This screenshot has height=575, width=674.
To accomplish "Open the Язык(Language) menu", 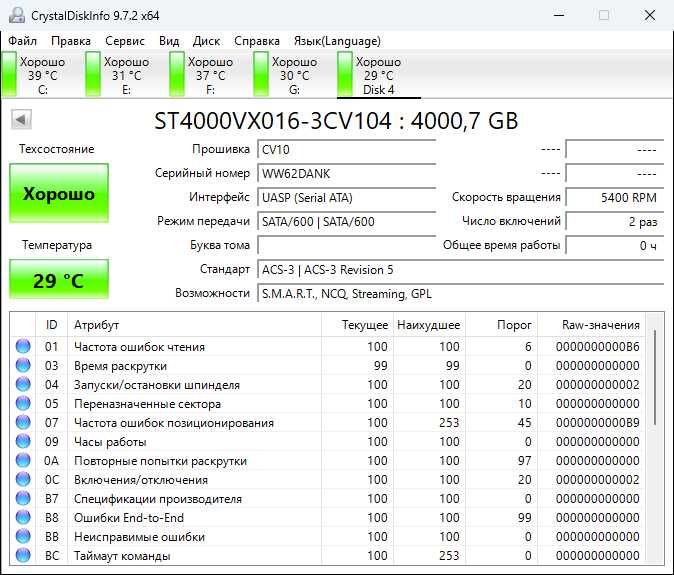I will click(337, 41).
